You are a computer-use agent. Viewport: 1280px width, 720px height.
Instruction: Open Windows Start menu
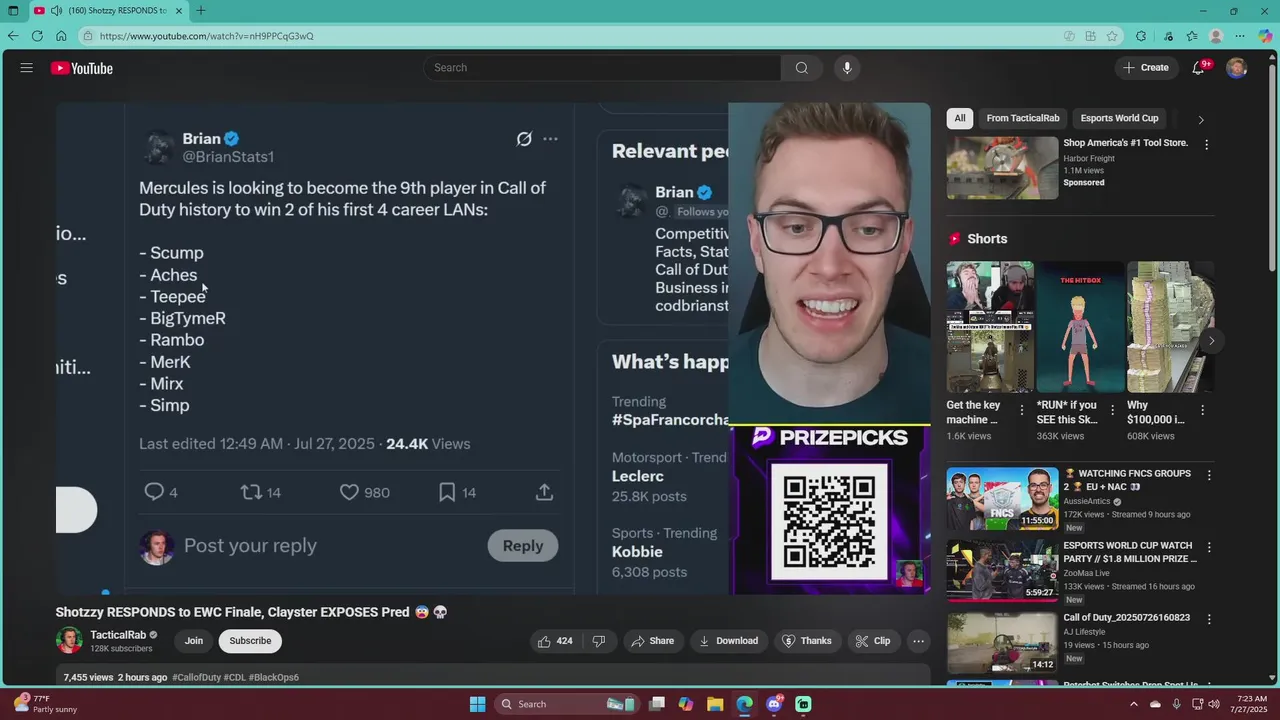click(x=478, y=704)
